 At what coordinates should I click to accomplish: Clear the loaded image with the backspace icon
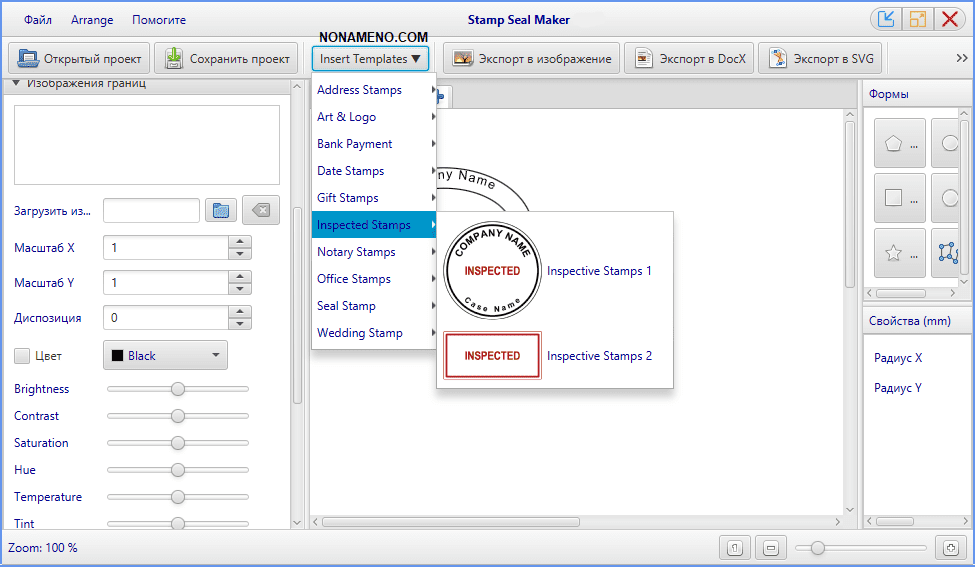[x=260, y=210]
